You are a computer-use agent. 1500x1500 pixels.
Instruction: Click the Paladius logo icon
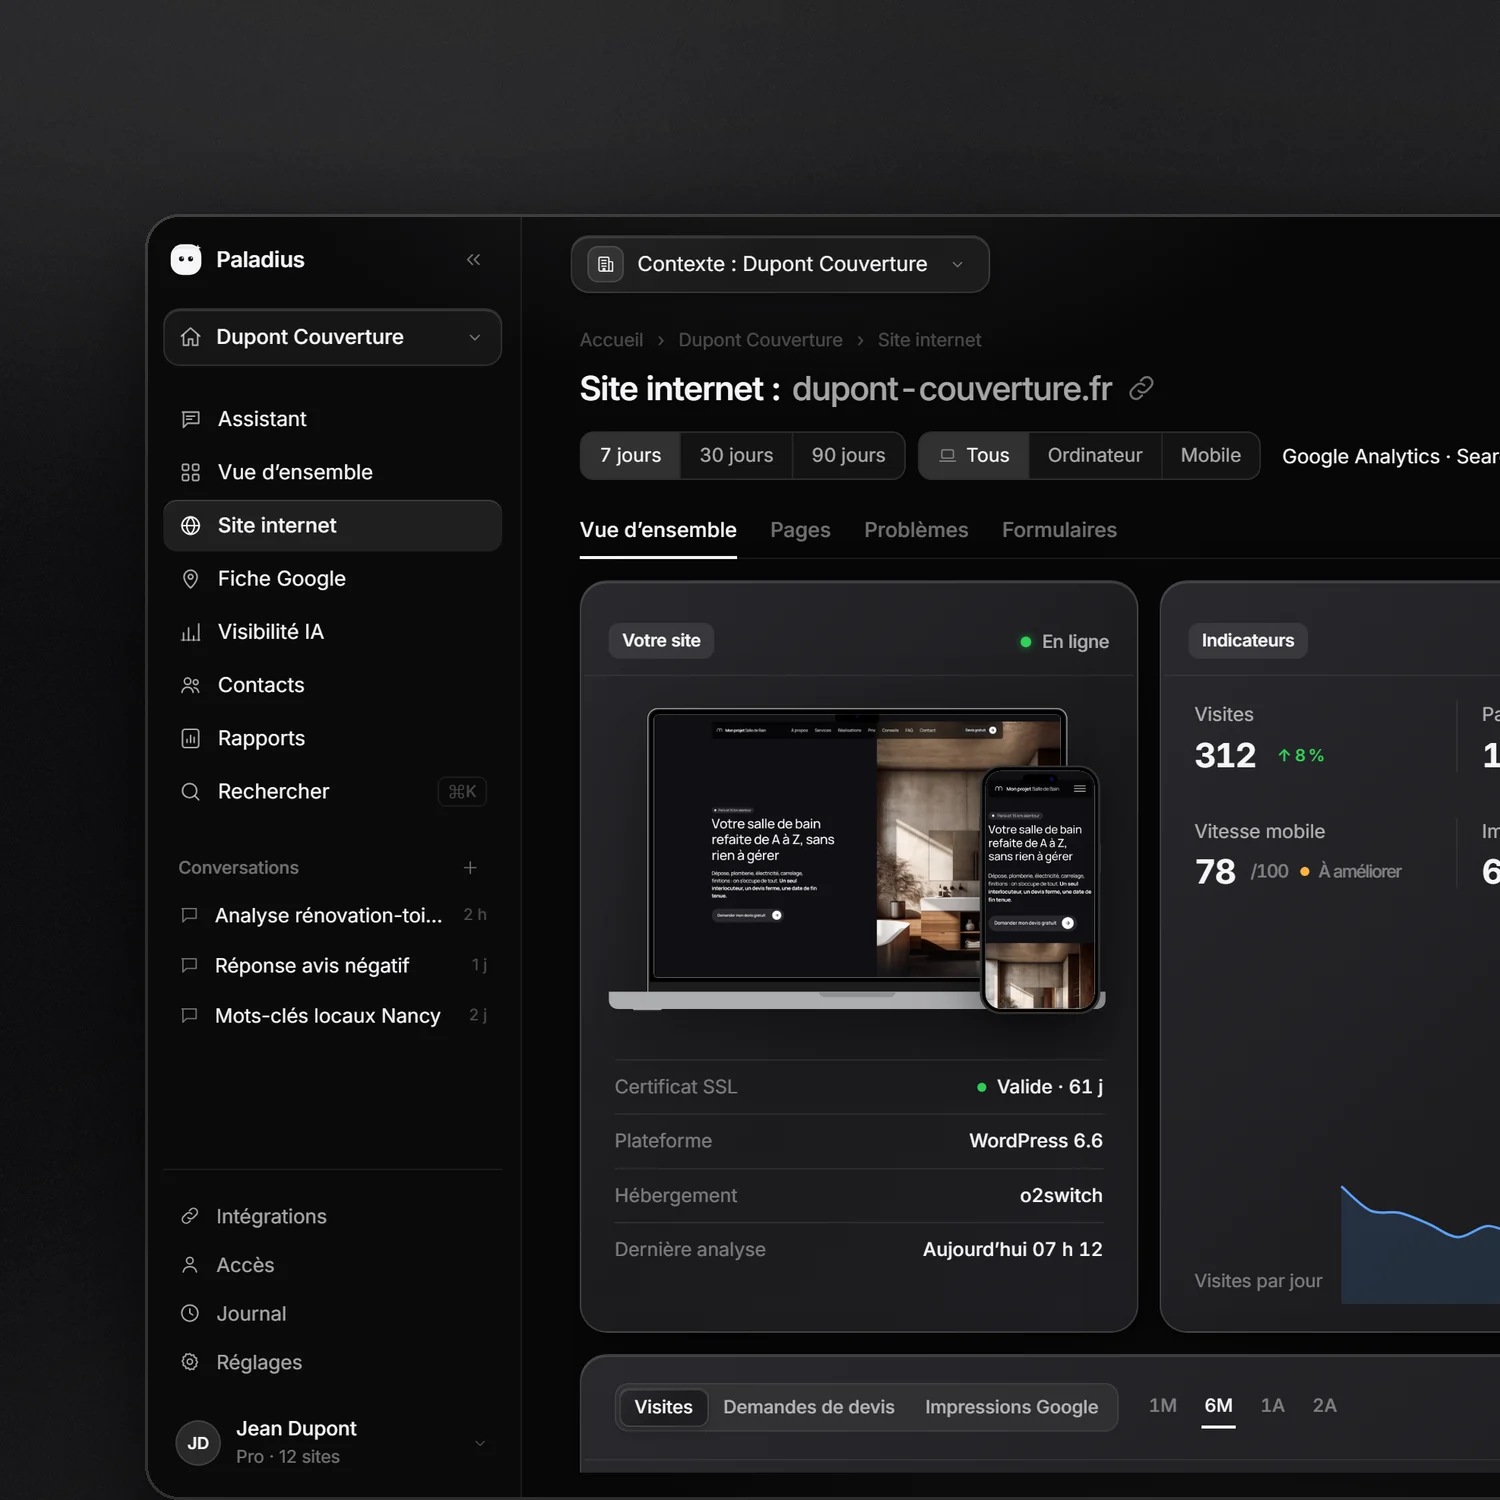pos(186,260)
